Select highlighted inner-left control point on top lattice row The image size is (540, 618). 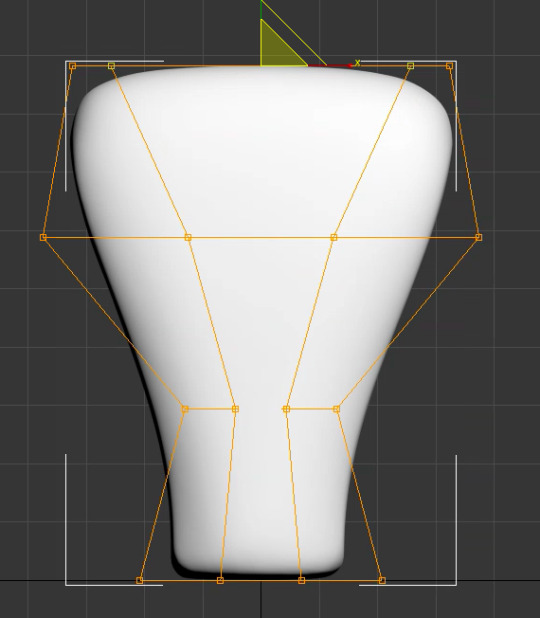(111, 66)
